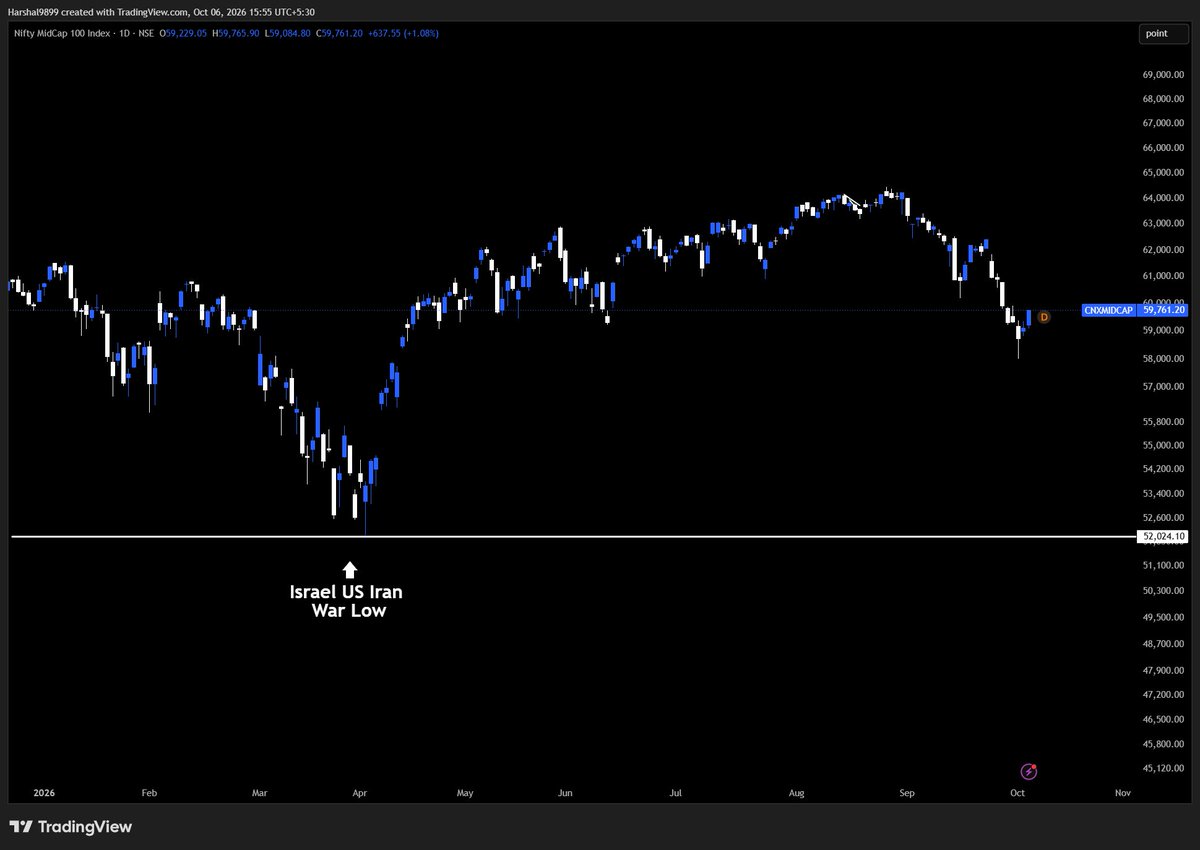Click the Jun time axis label
Image resolution: width=1200 pixels, height=850 pixels.
[565, 793]
